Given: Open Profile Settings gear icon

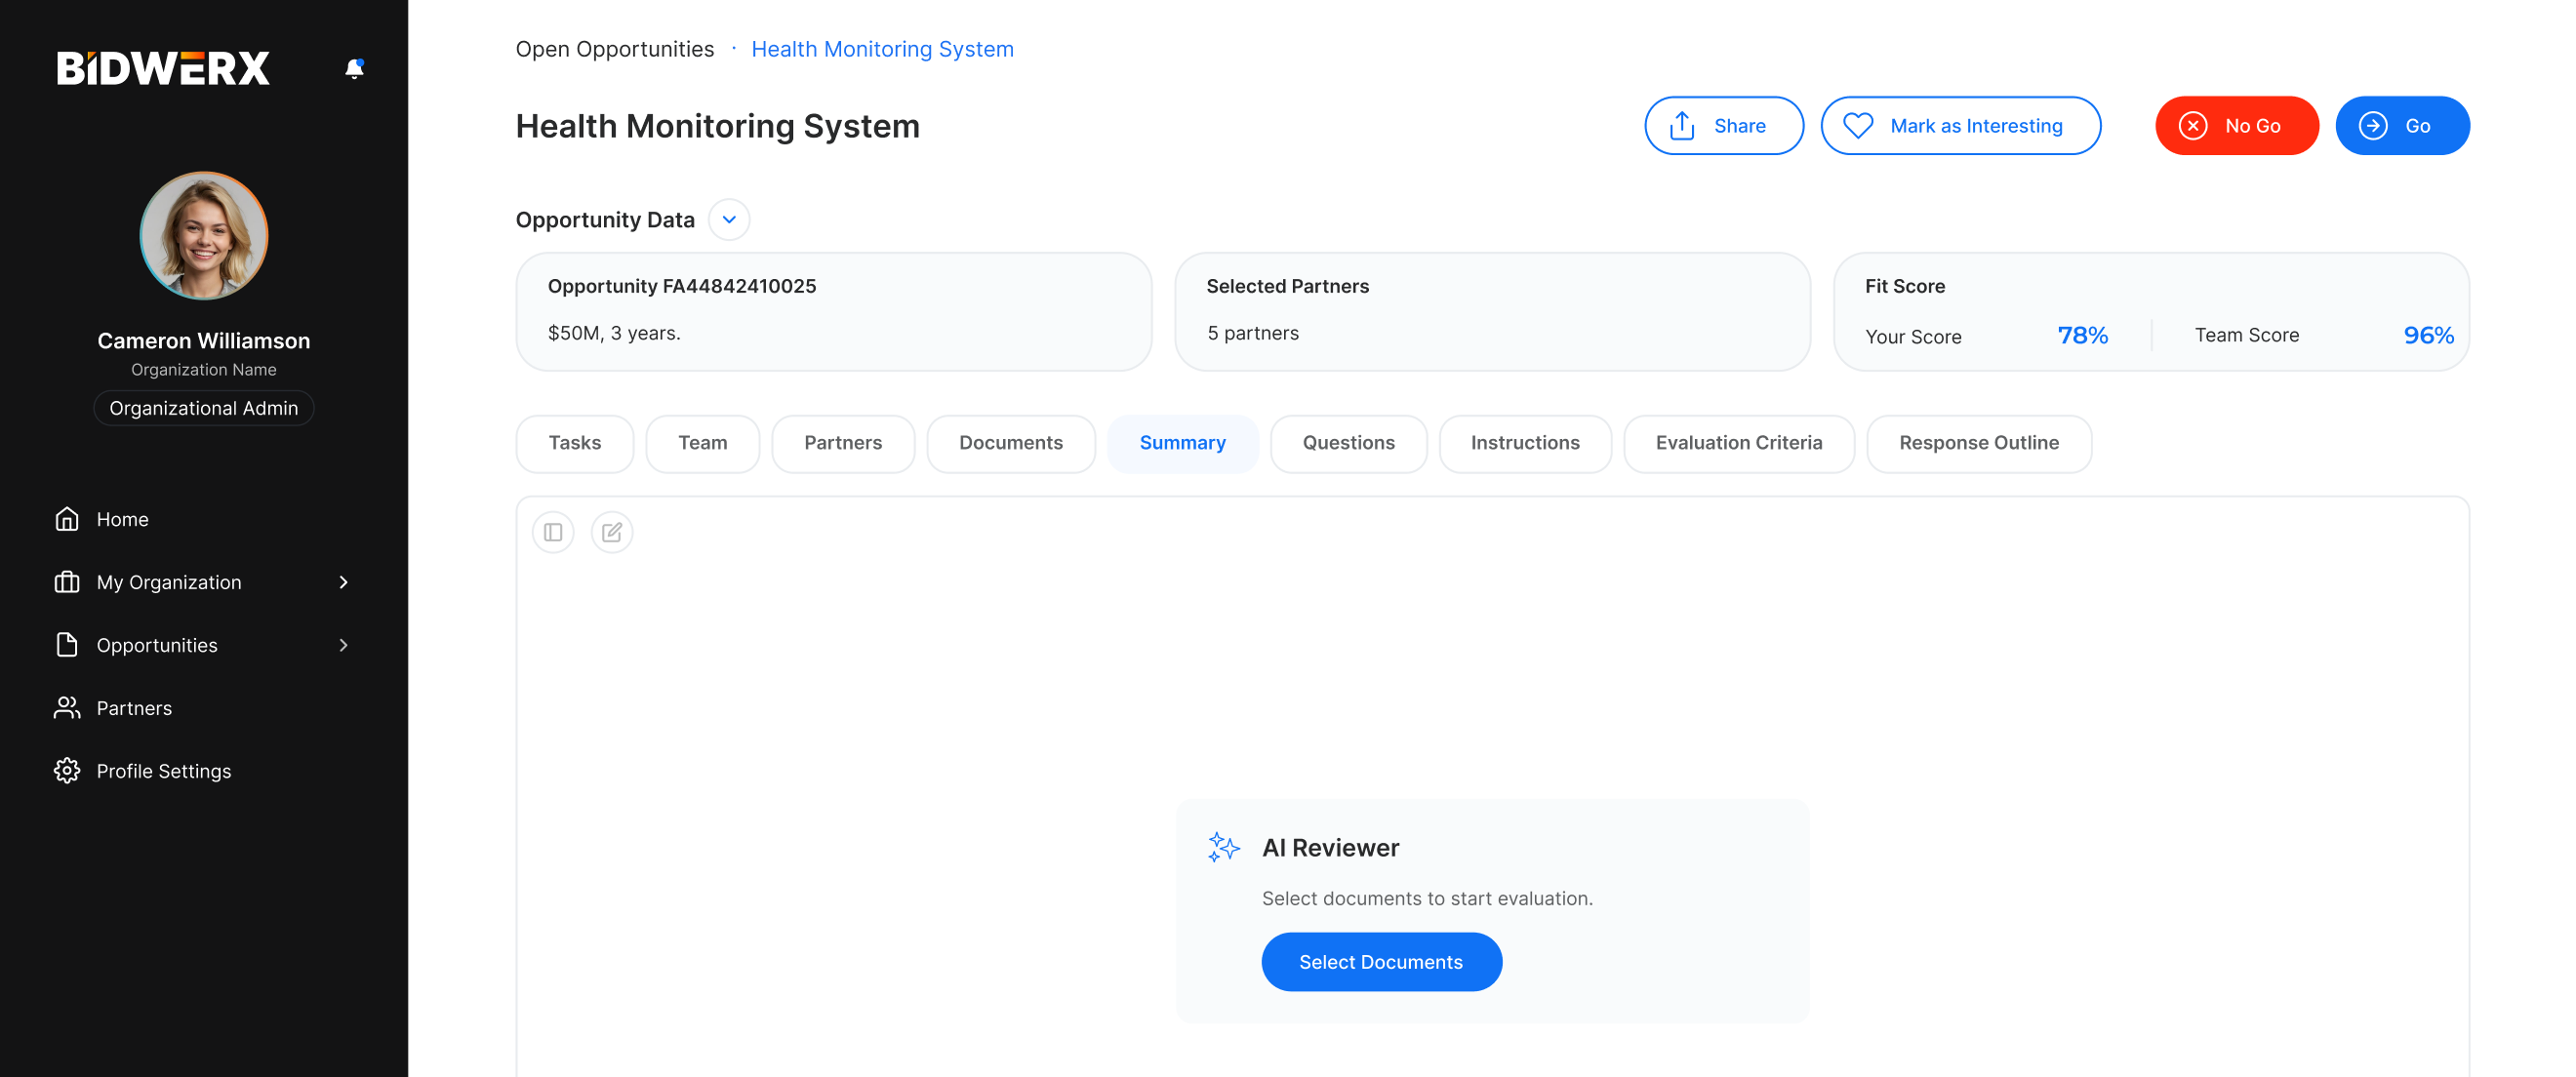Looking at the screenshot, I should click(67, 771).
